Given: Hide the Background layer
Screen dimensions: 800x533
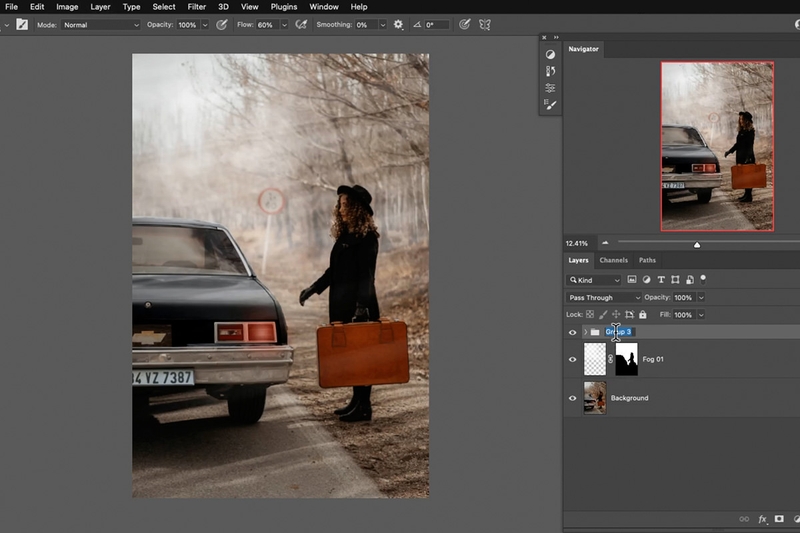Looking at the screenshot, I should (x=572, y=398).
